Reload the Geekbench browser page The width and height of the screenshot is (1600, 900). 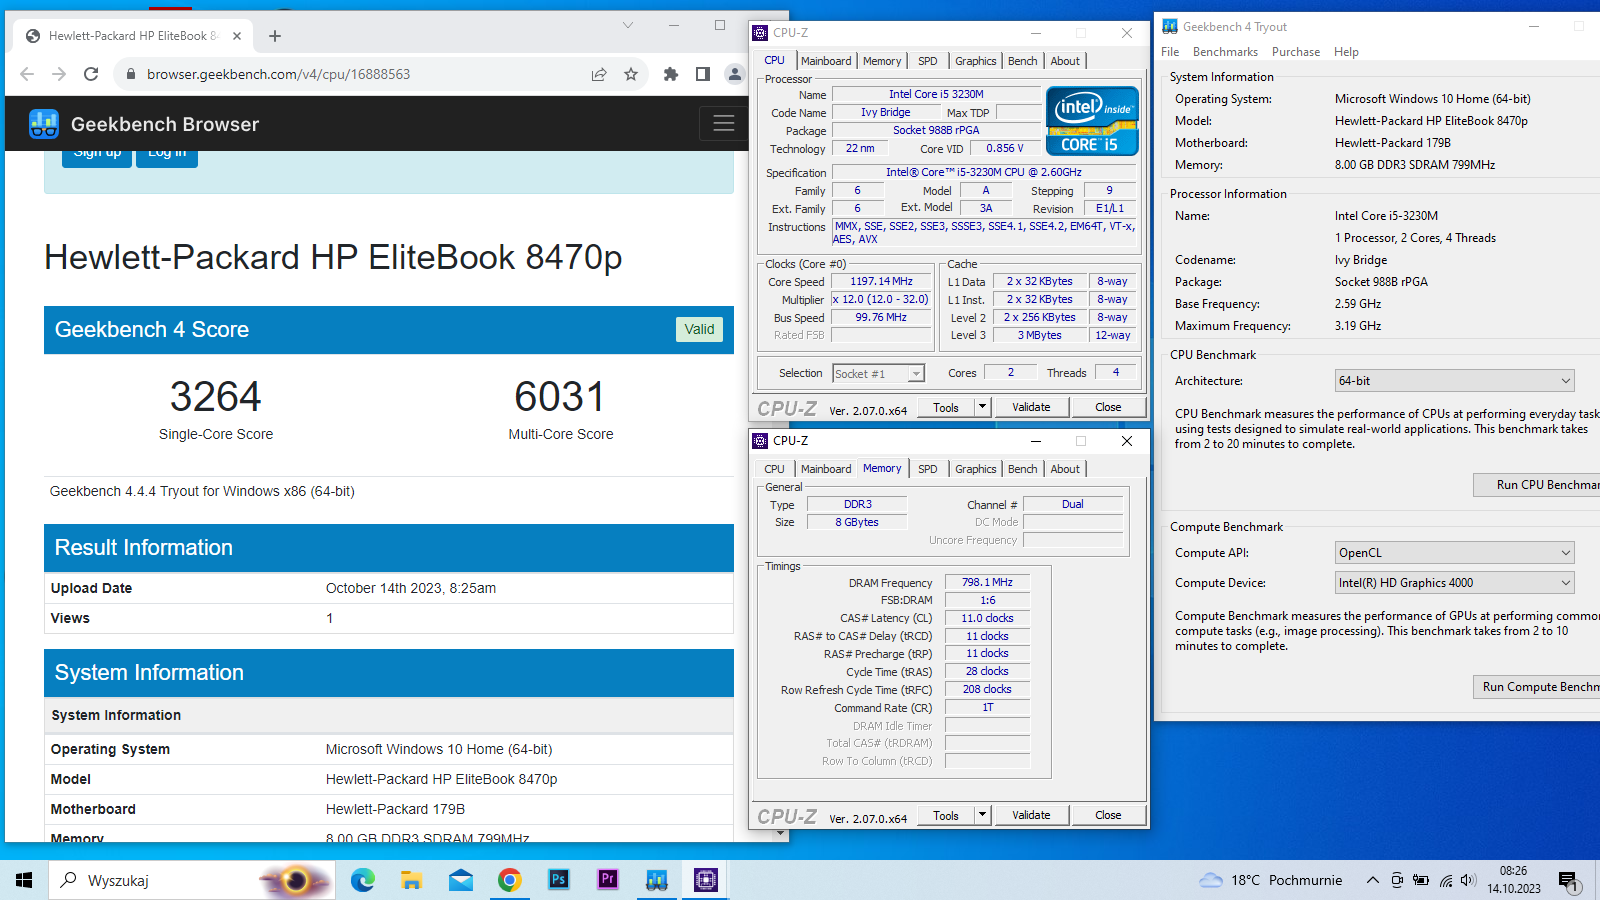tap(91, 74)
